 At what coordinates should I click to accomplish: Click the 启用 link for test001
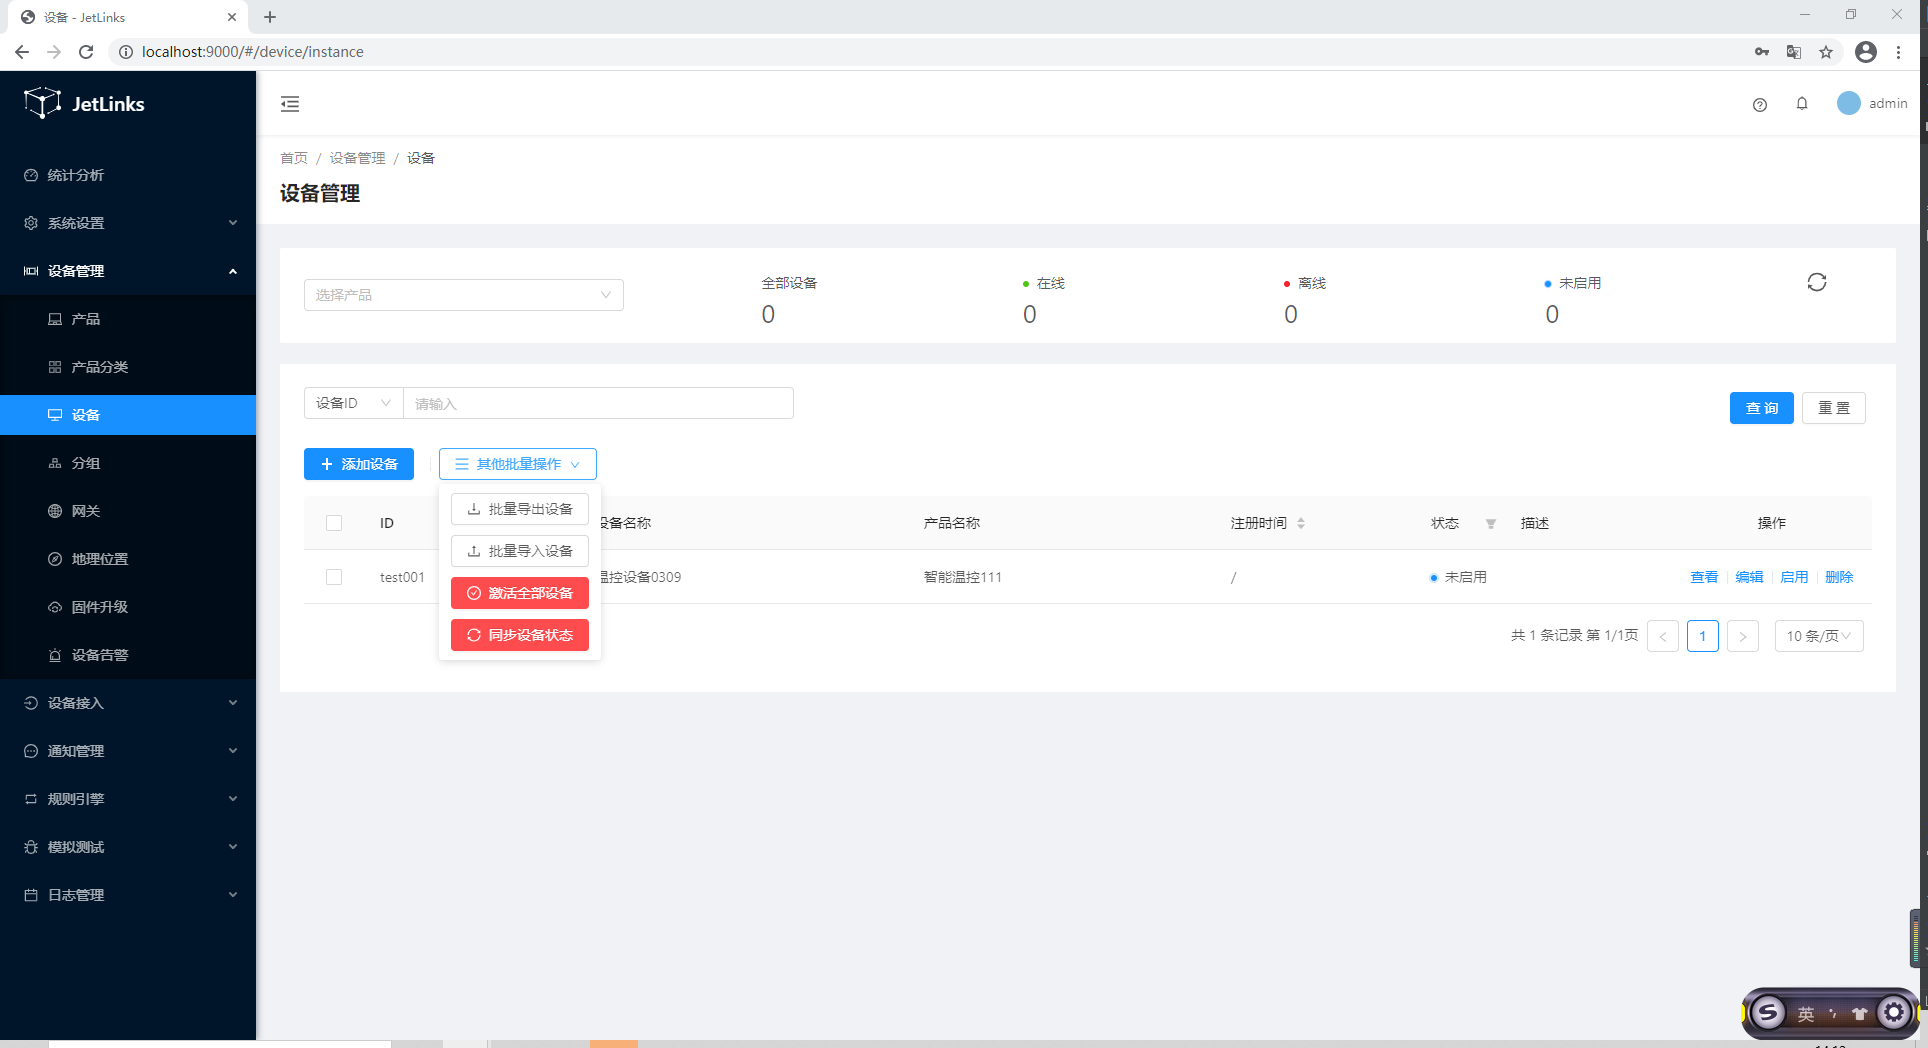(1793, 577)
